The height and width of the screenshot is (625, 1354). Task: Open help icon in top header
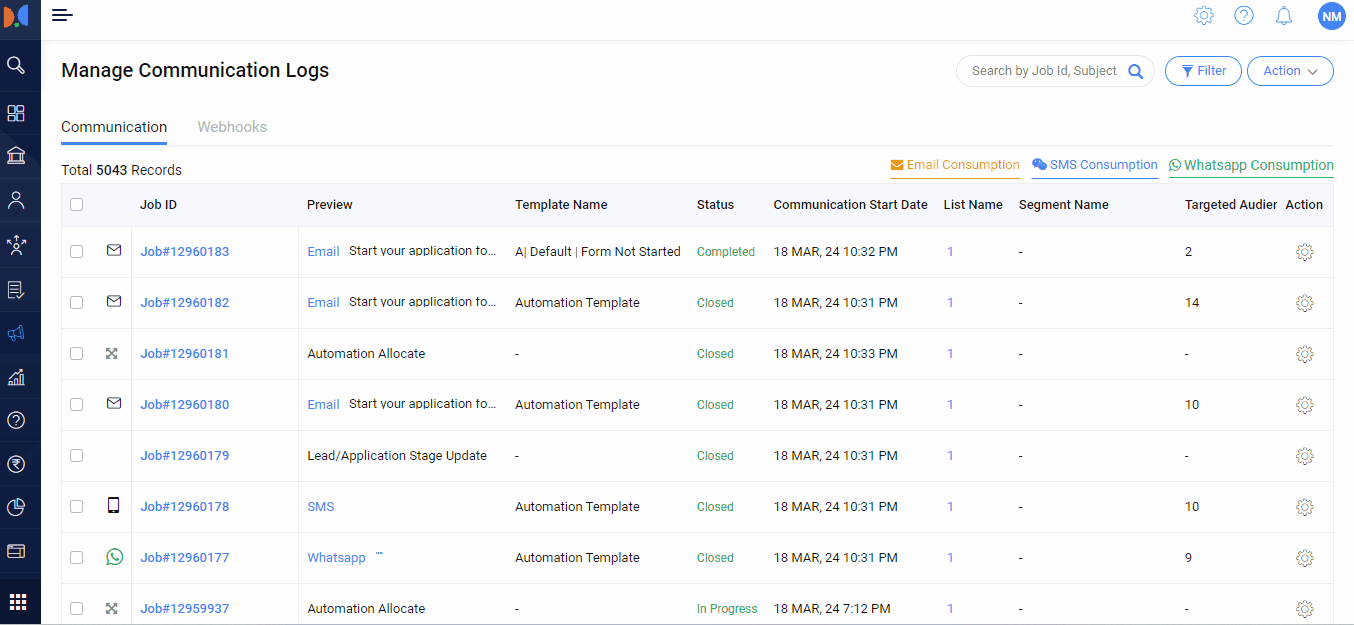tap(1244, 15)
